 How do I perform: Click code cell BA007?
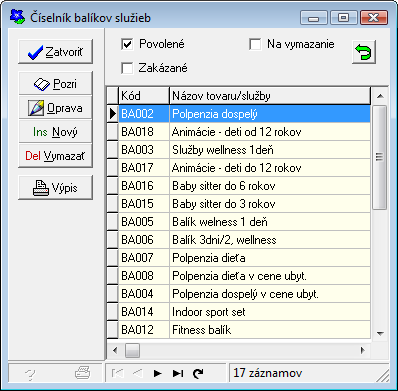(x=144, y=258)
